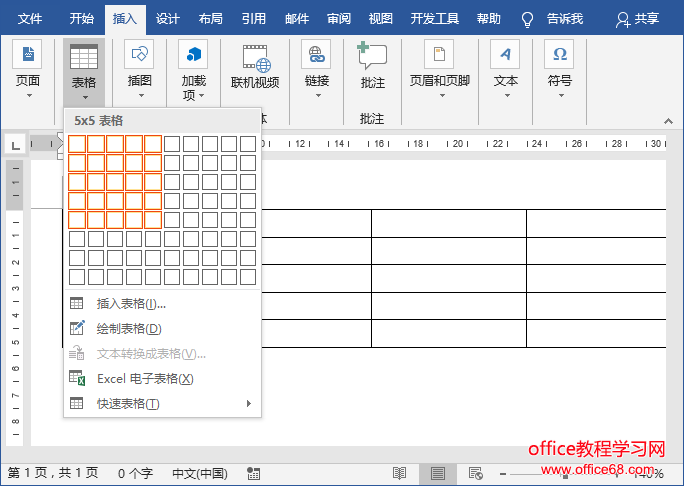
Task: Click the top-left cell of table grid
Action: click(x=77, y=144)
